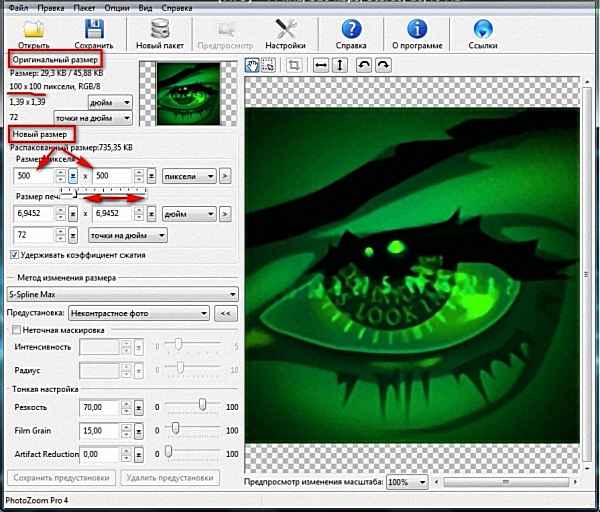The height and width of the screenshot is (512, 600).
Task: Click the Сохранить floppy disk icon
Action: pyautogui.click(x=93, y=28)
